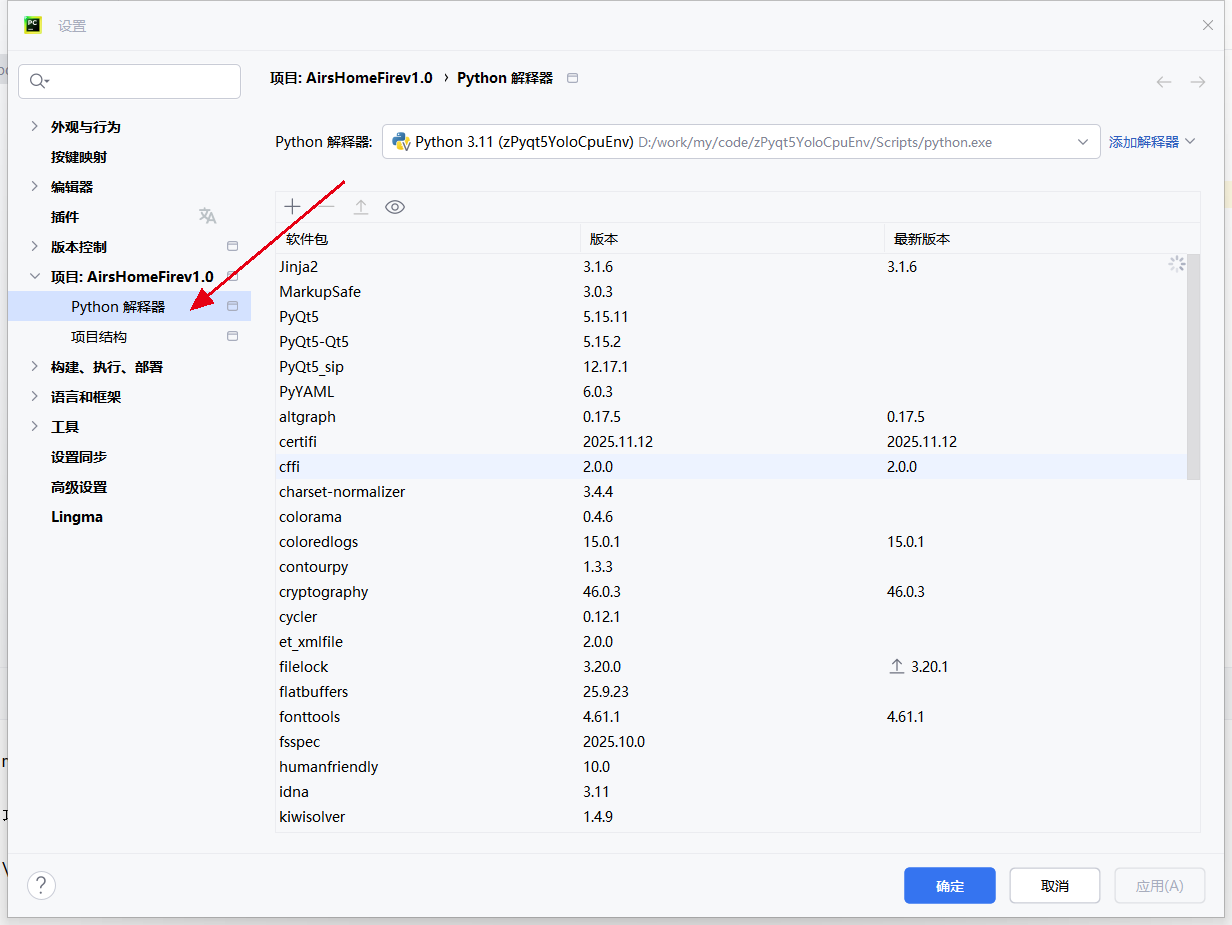1232x925 pixels.
Task: Expand the 工具 tree node
Action: [35, 426]
